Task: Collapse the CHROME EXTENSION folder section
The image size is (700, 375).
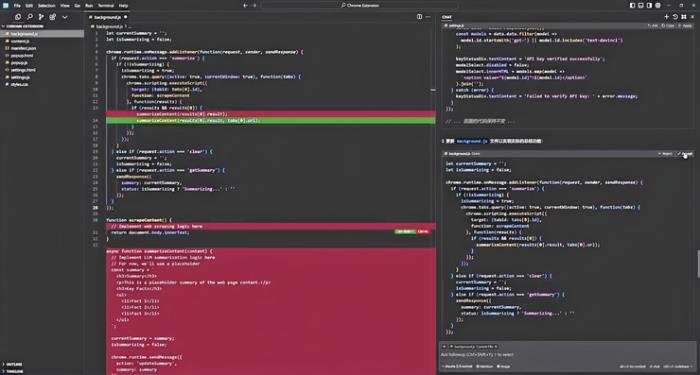Action: tap(25, 26)
